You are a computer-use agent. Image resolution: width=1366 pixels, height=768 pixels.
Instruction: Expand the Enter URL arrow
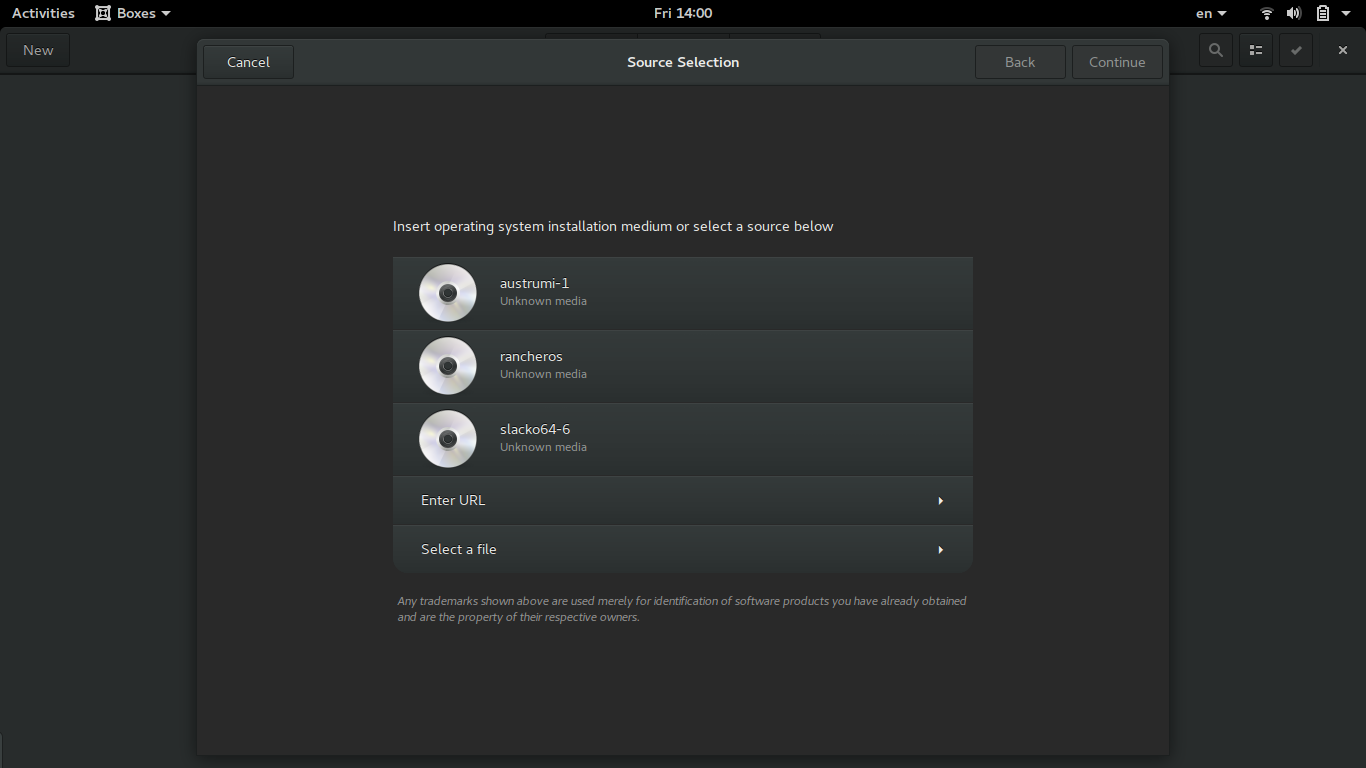(x=941, y=501)
